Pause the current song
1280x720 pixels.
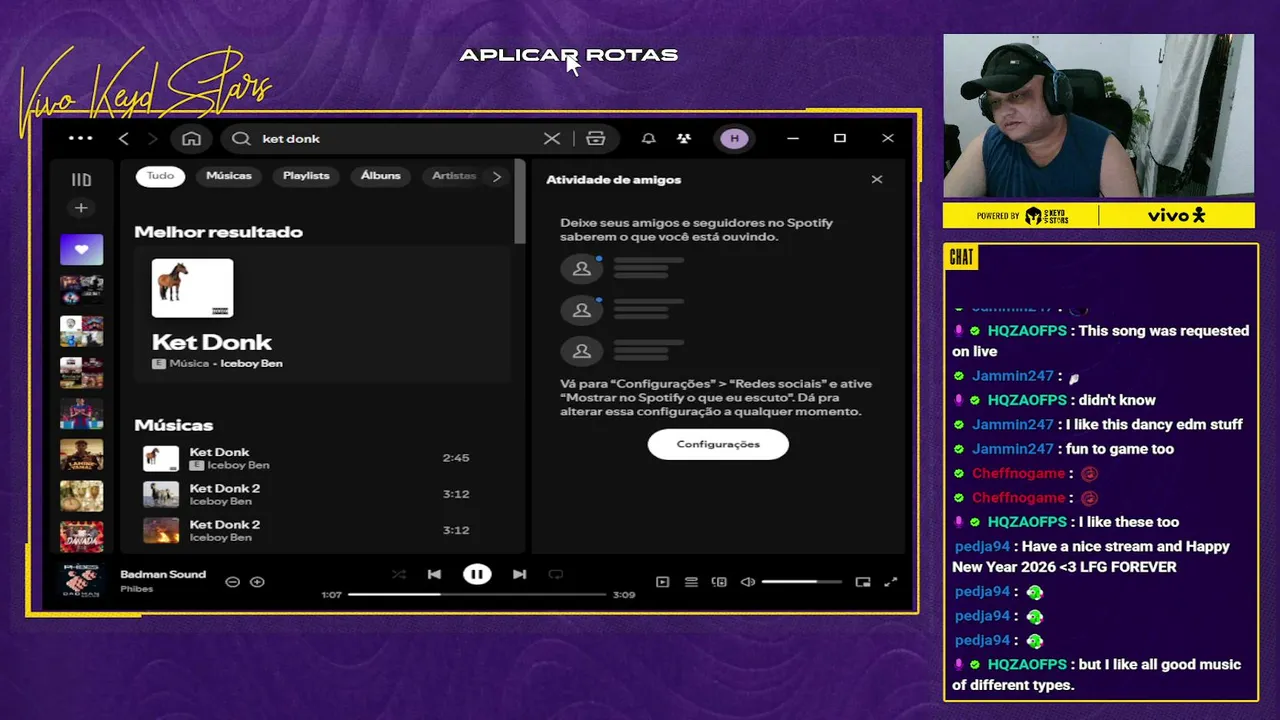pos(477,574)
